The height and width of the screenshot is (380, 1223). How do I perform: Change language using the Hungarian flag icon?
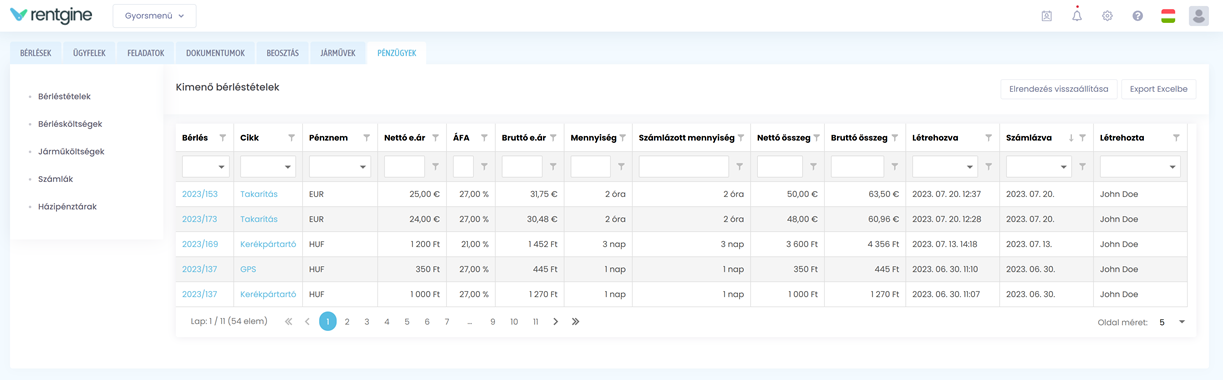click(x=1168, y=16)
